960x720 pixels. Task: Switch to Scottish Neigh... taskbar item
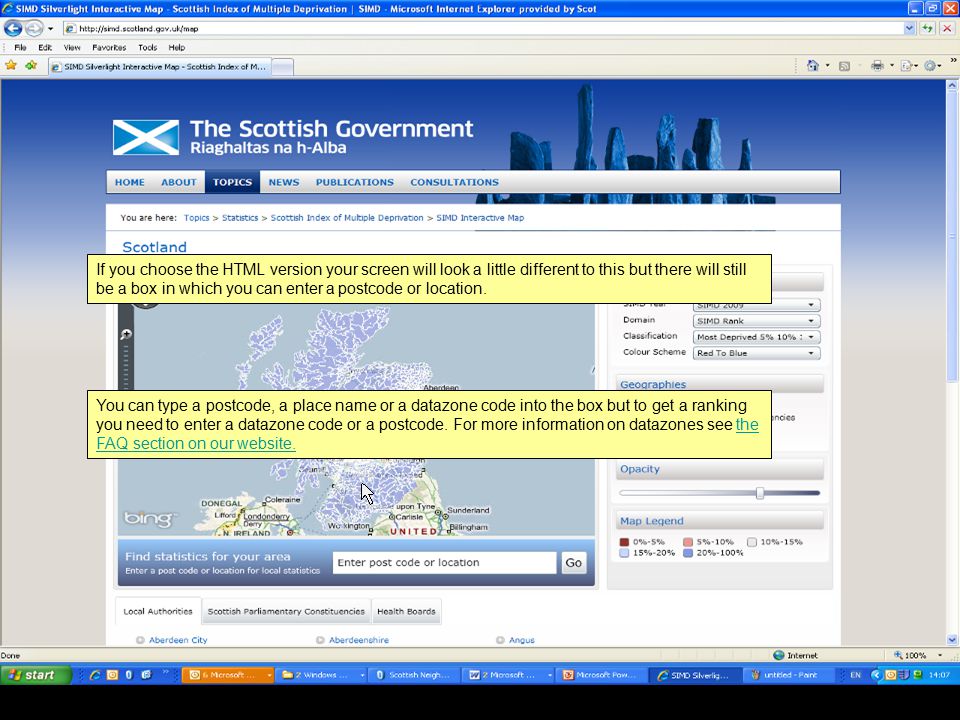[x=414, y=675]
